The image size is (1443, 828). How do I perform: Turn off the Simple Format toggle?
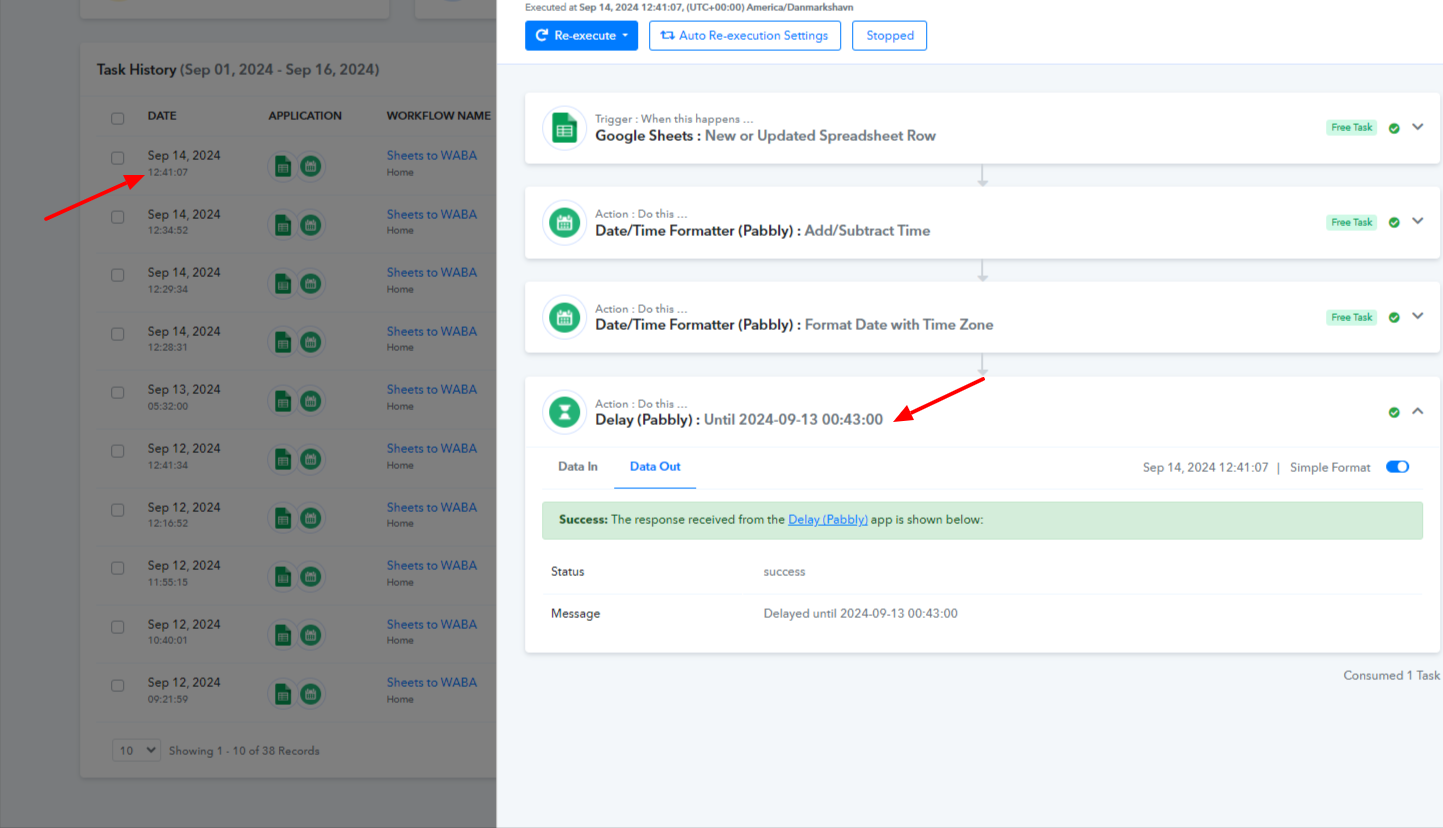[x=1397, y=467]
